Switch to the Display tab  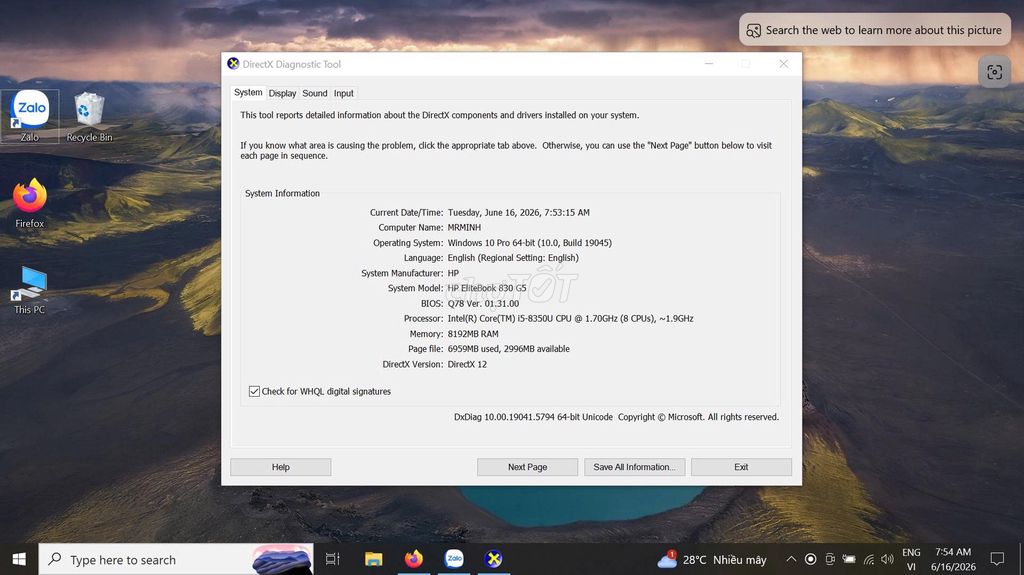point(282,93)
